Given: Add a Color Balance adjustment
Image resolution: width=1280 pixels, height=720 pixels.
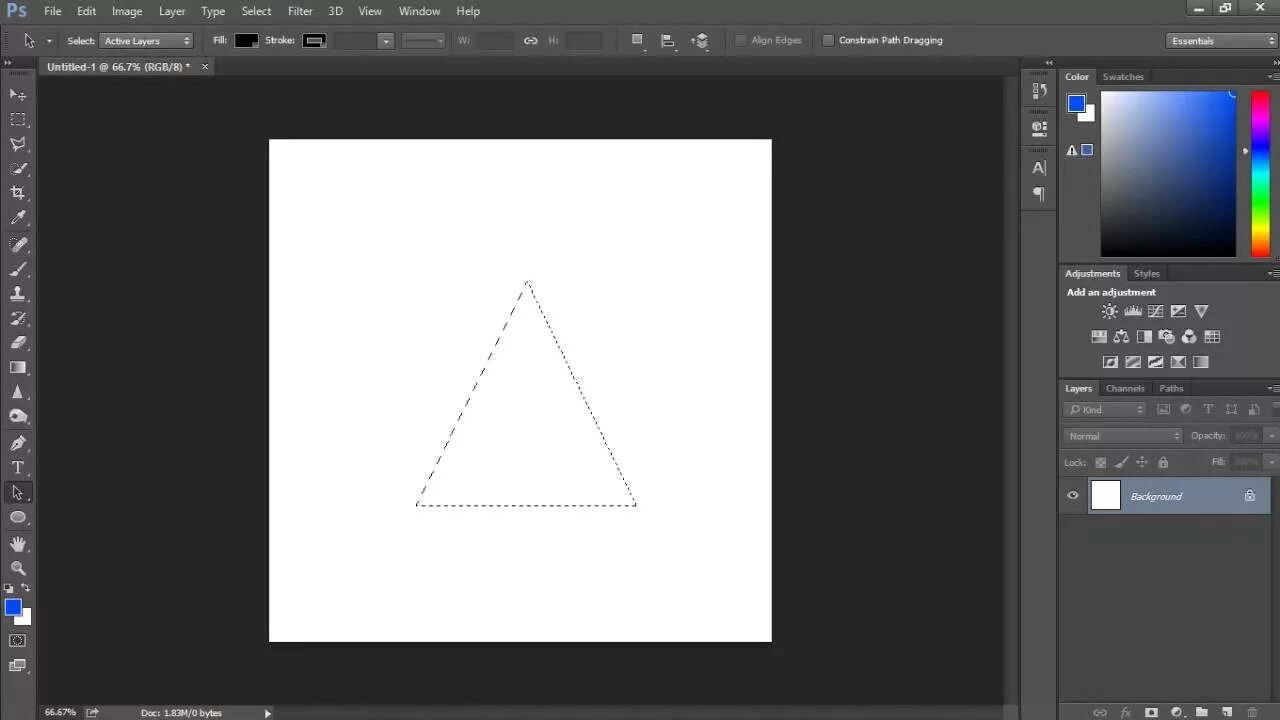Looking at the screenshot, I should click(x=1122, y=337).
